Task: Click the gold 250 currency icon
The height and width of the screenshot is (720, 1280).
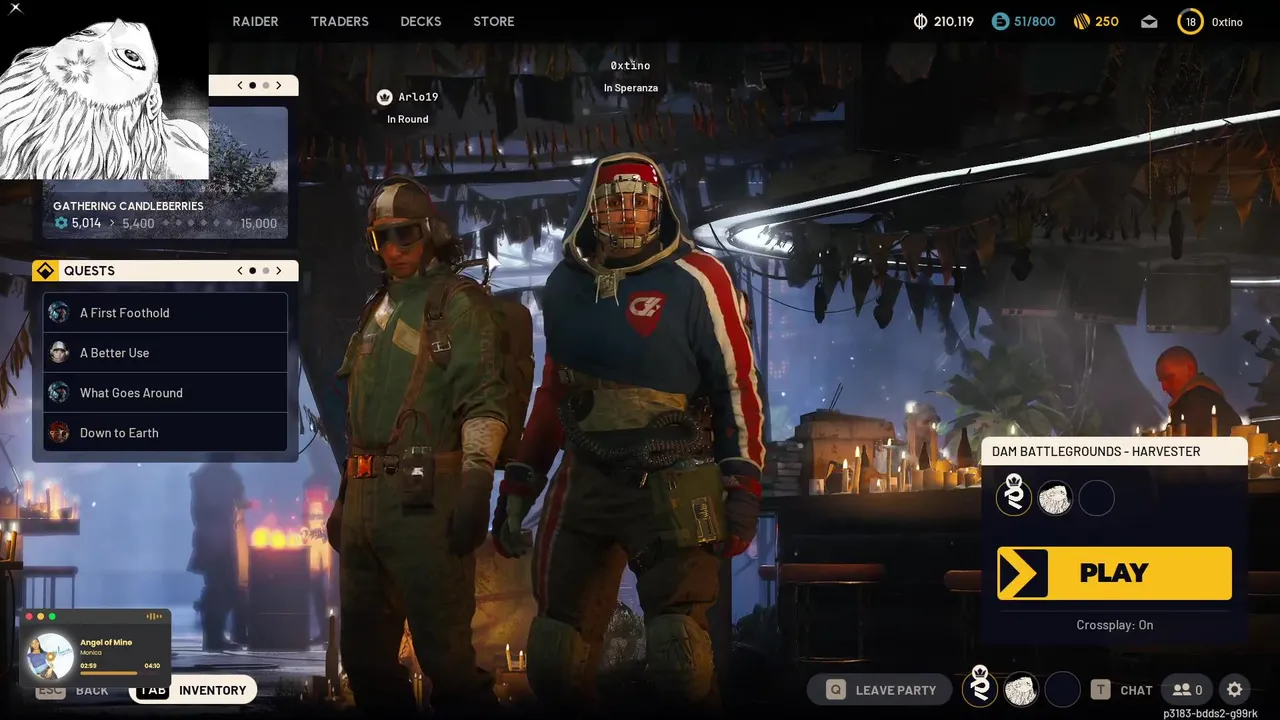Action: click(x=1081, y=21)
